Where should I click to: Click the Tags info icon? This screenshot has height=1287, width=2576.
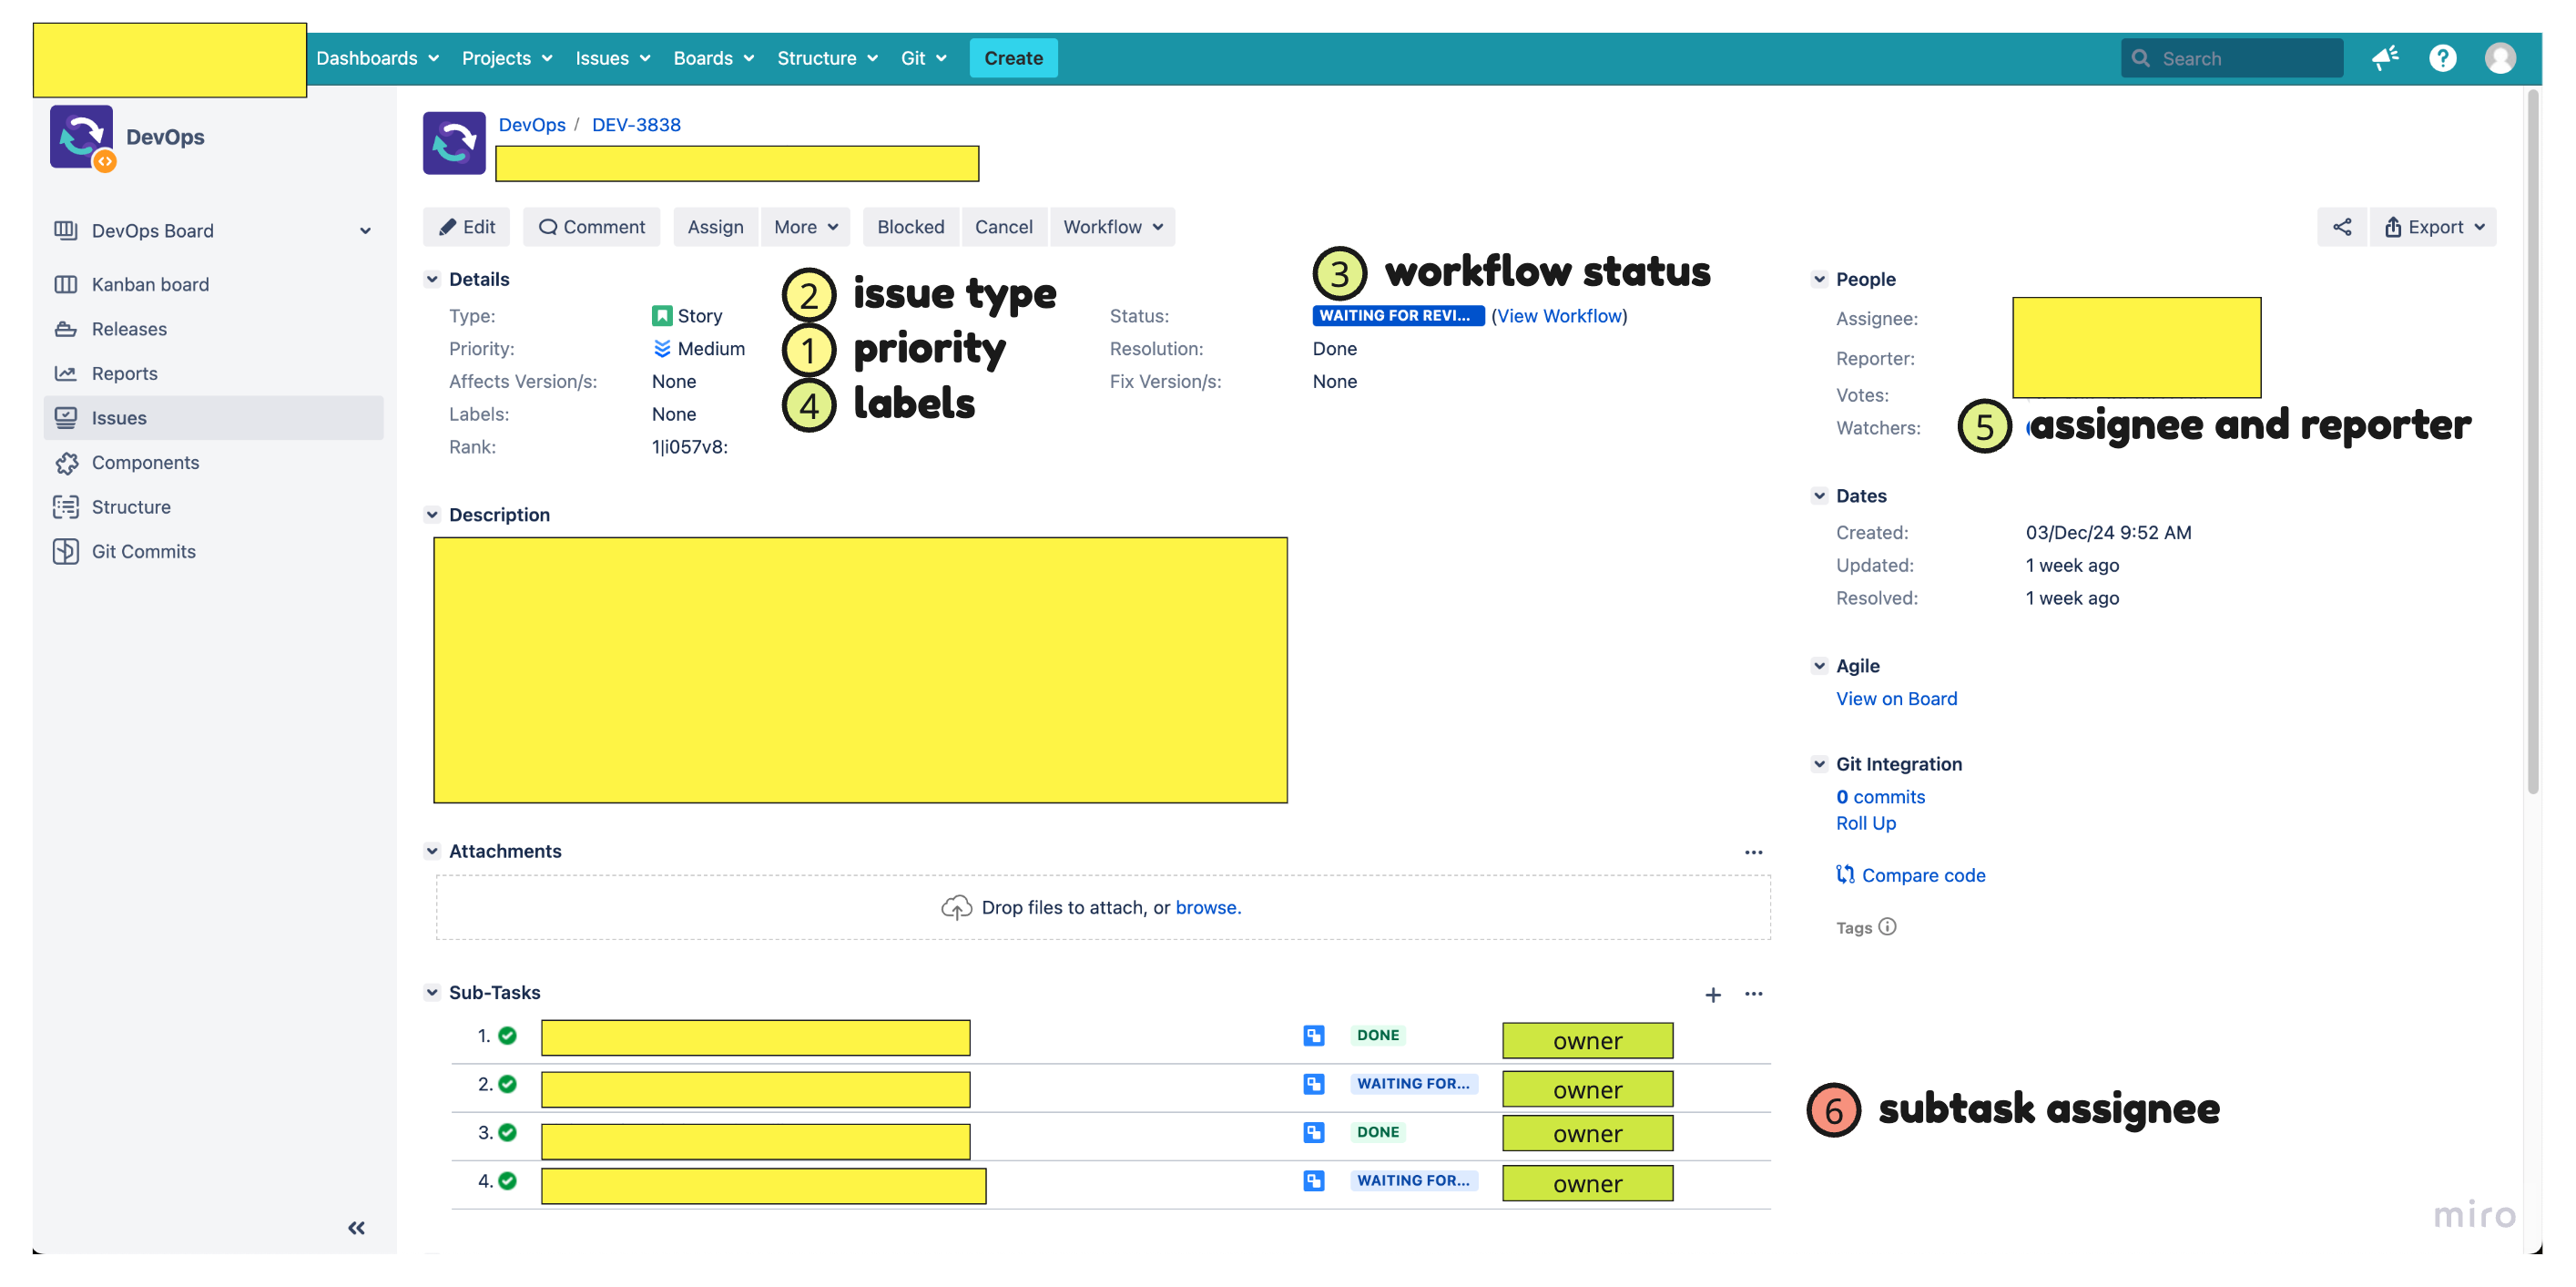(x=1887, y=926)
